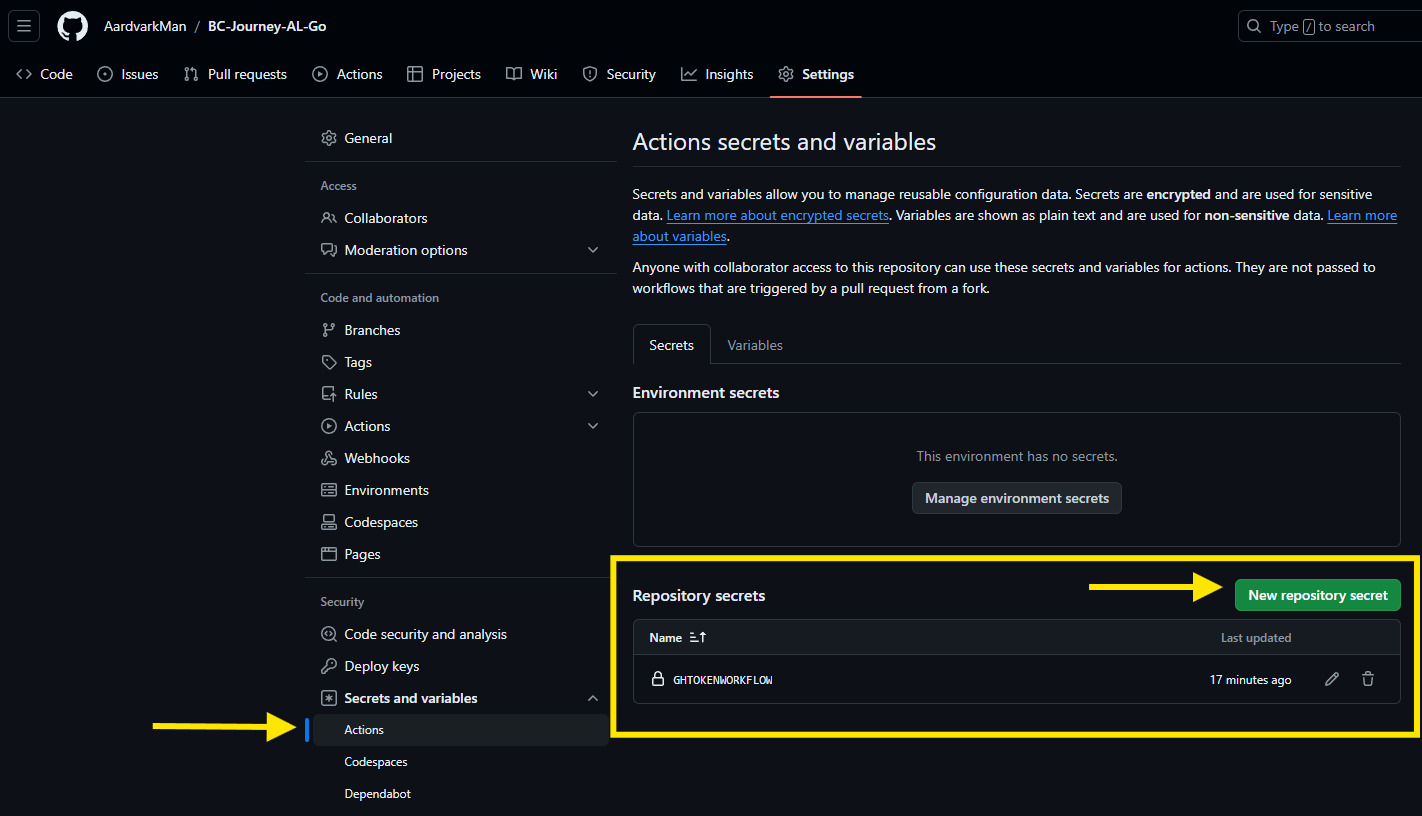
Task: Delete GHTOKENWORKFLOW secret via the trash icon
Action: click(x=1367, y=679)
